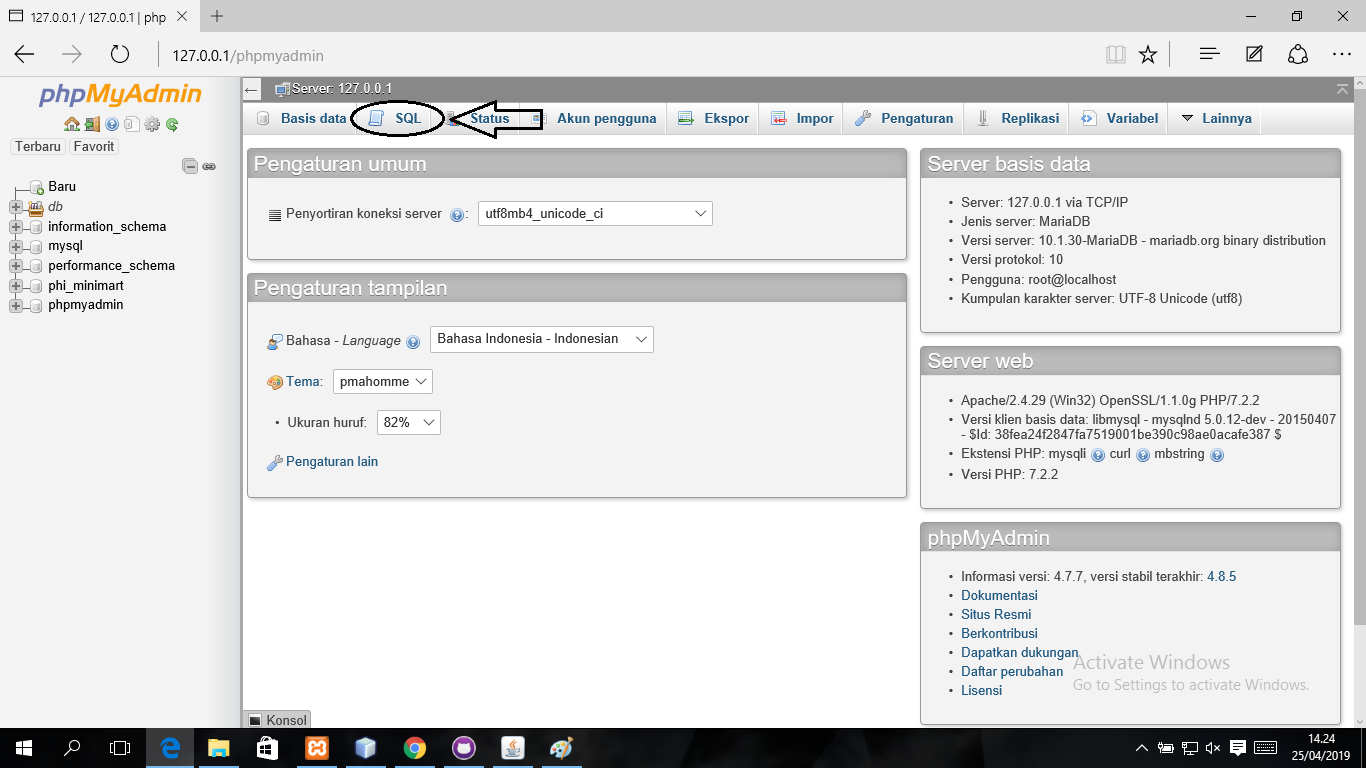
Task: Collapse all databases with the minus icon
Action: click(x=190, y=166)
